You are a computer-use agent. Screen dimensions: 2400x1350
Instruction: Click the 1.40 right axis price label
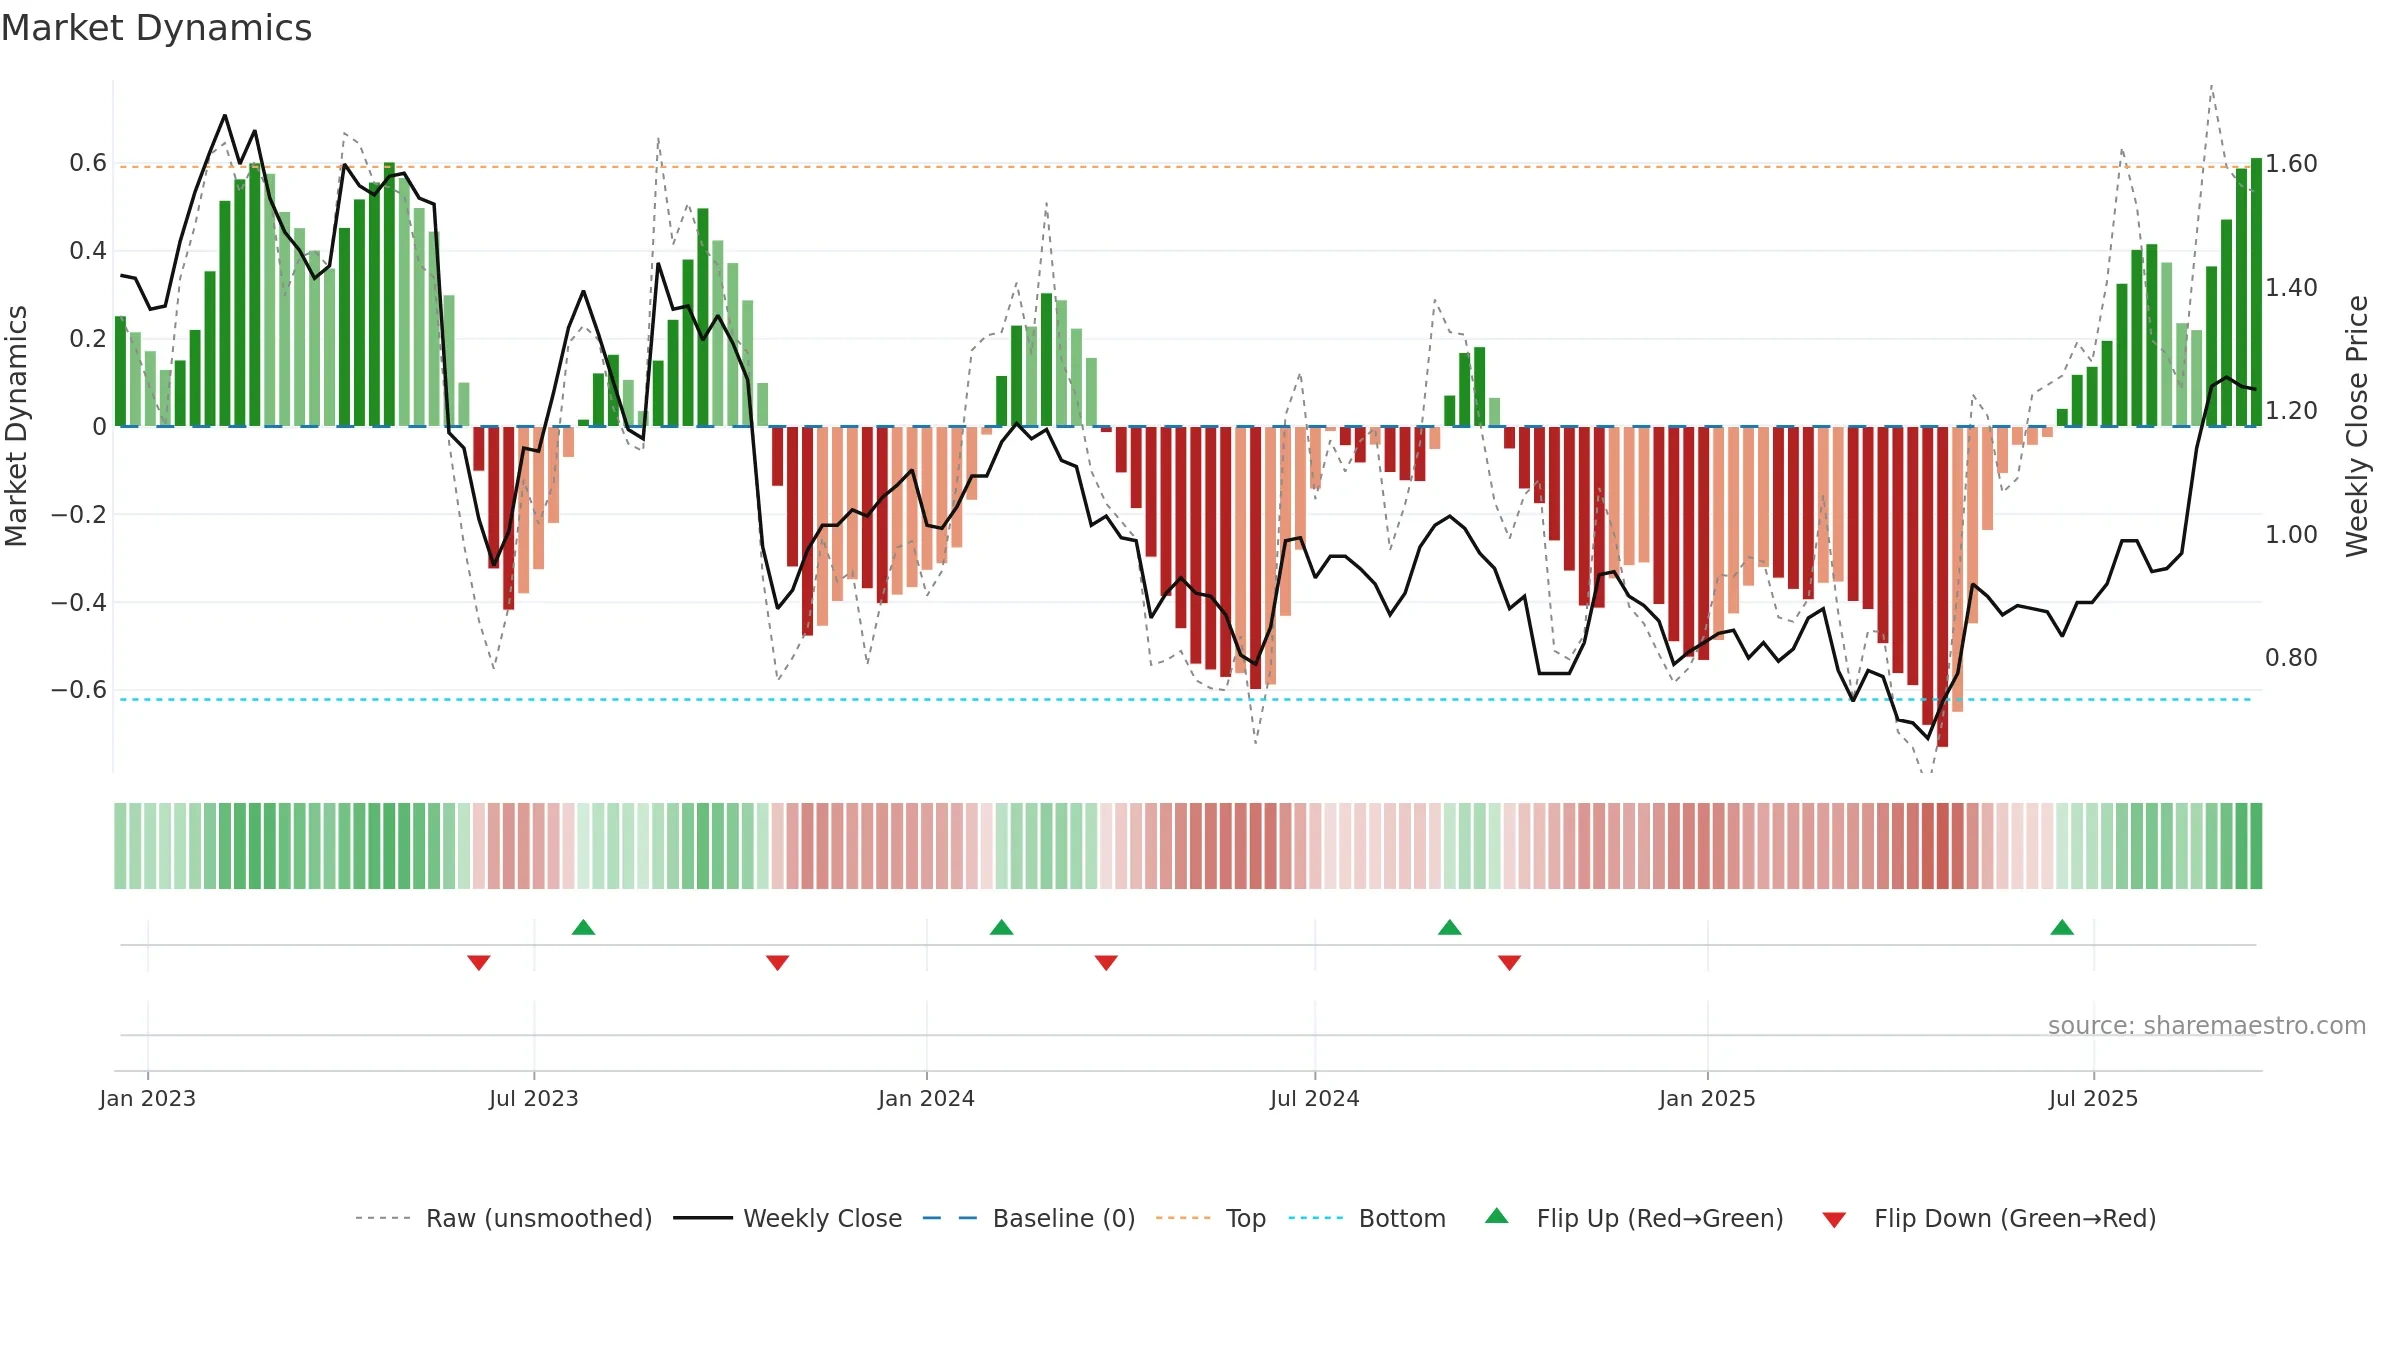(x=2291, y=287)
